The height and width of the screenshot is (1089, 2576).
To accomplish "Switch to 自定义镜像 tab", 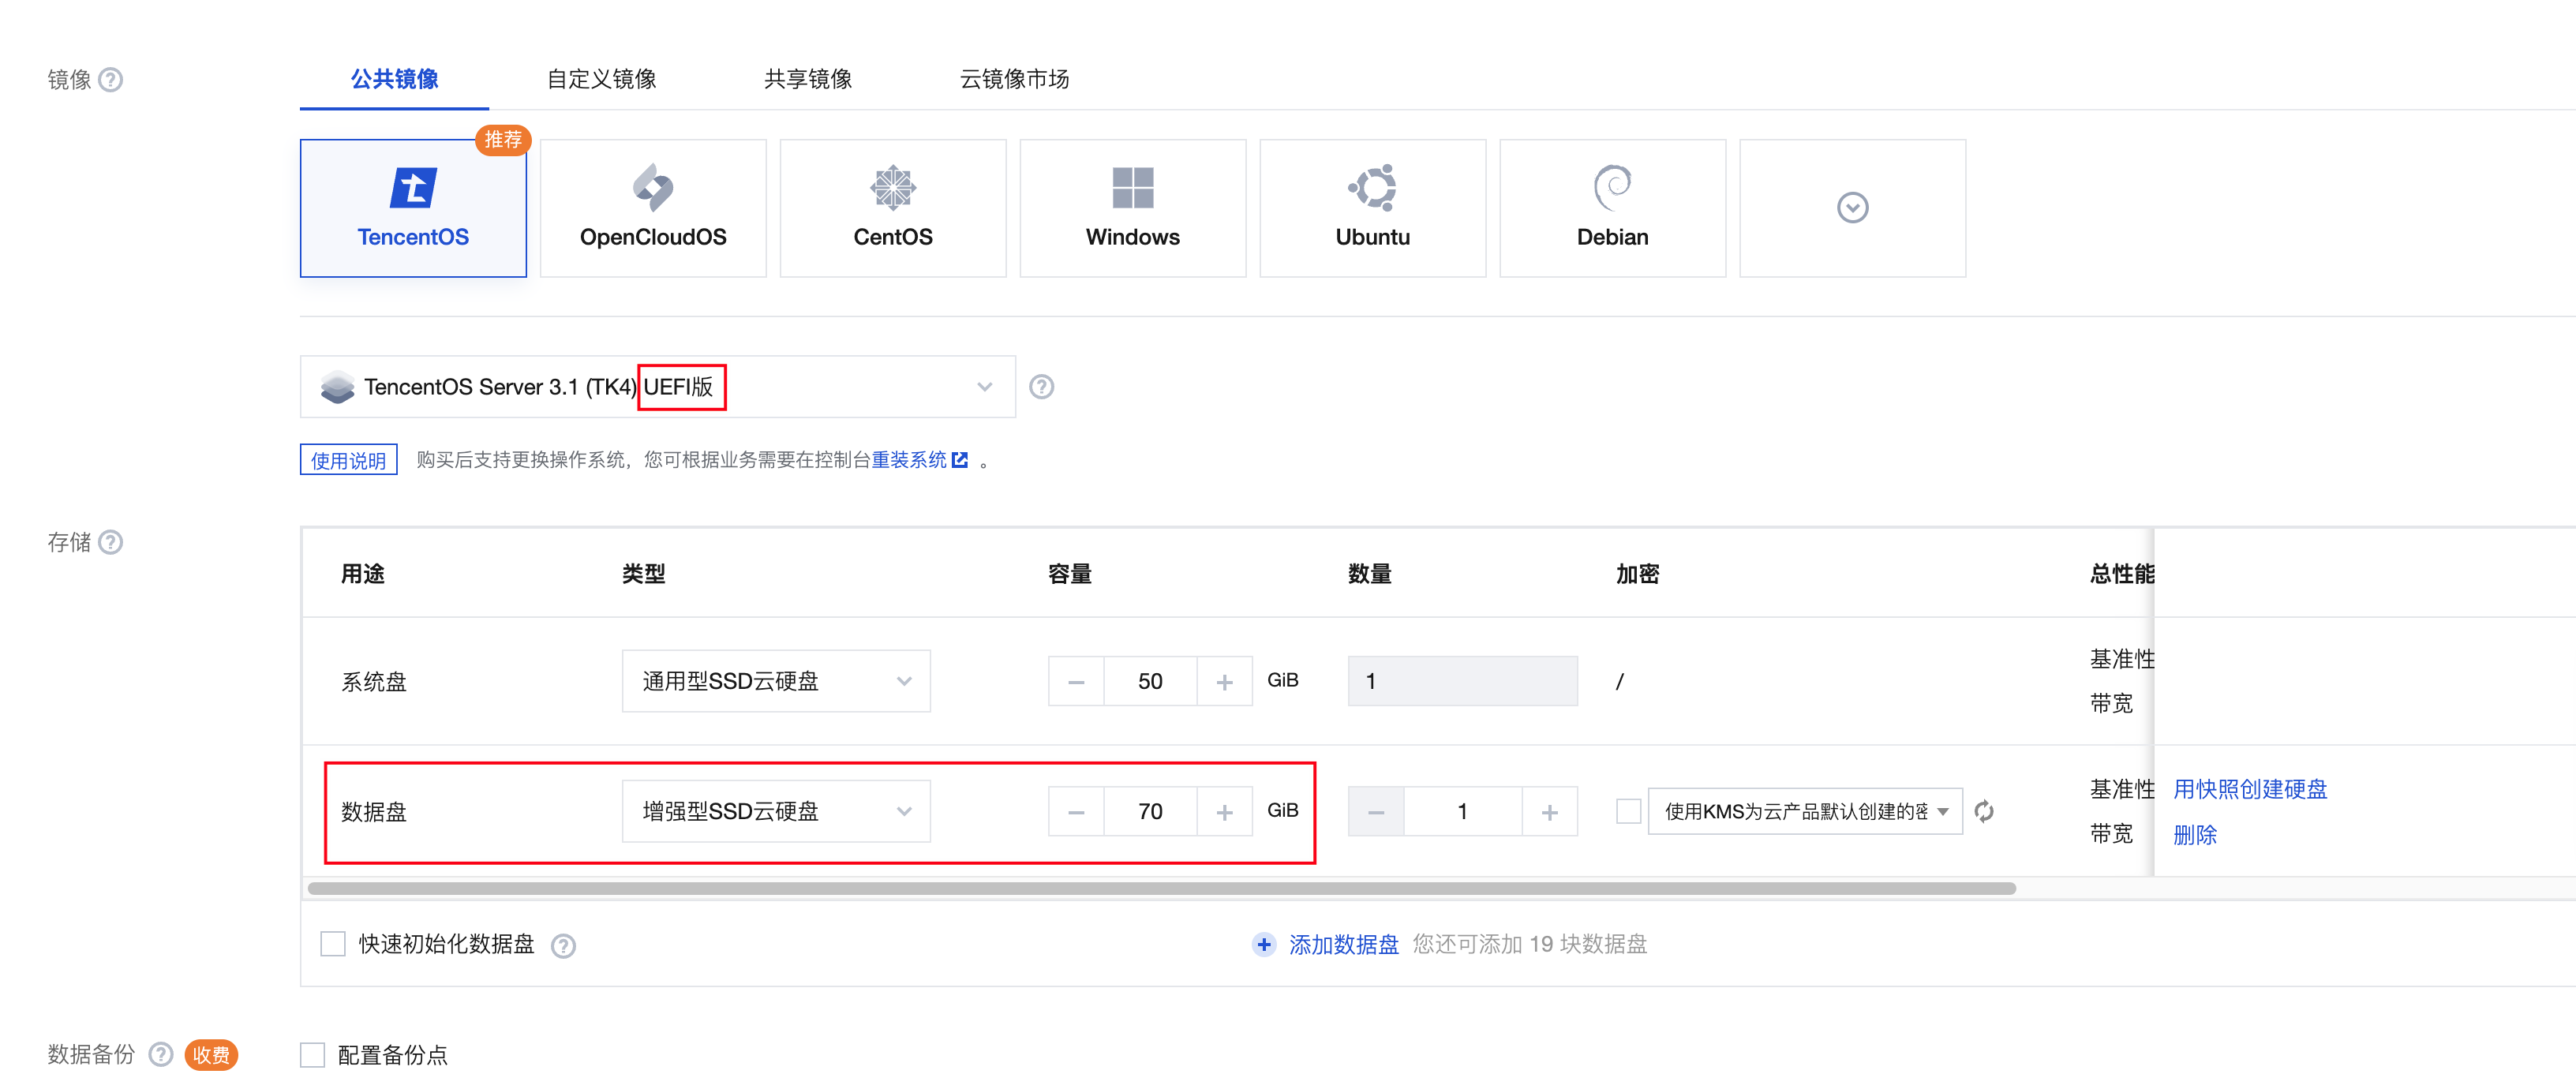I will 601,79.
